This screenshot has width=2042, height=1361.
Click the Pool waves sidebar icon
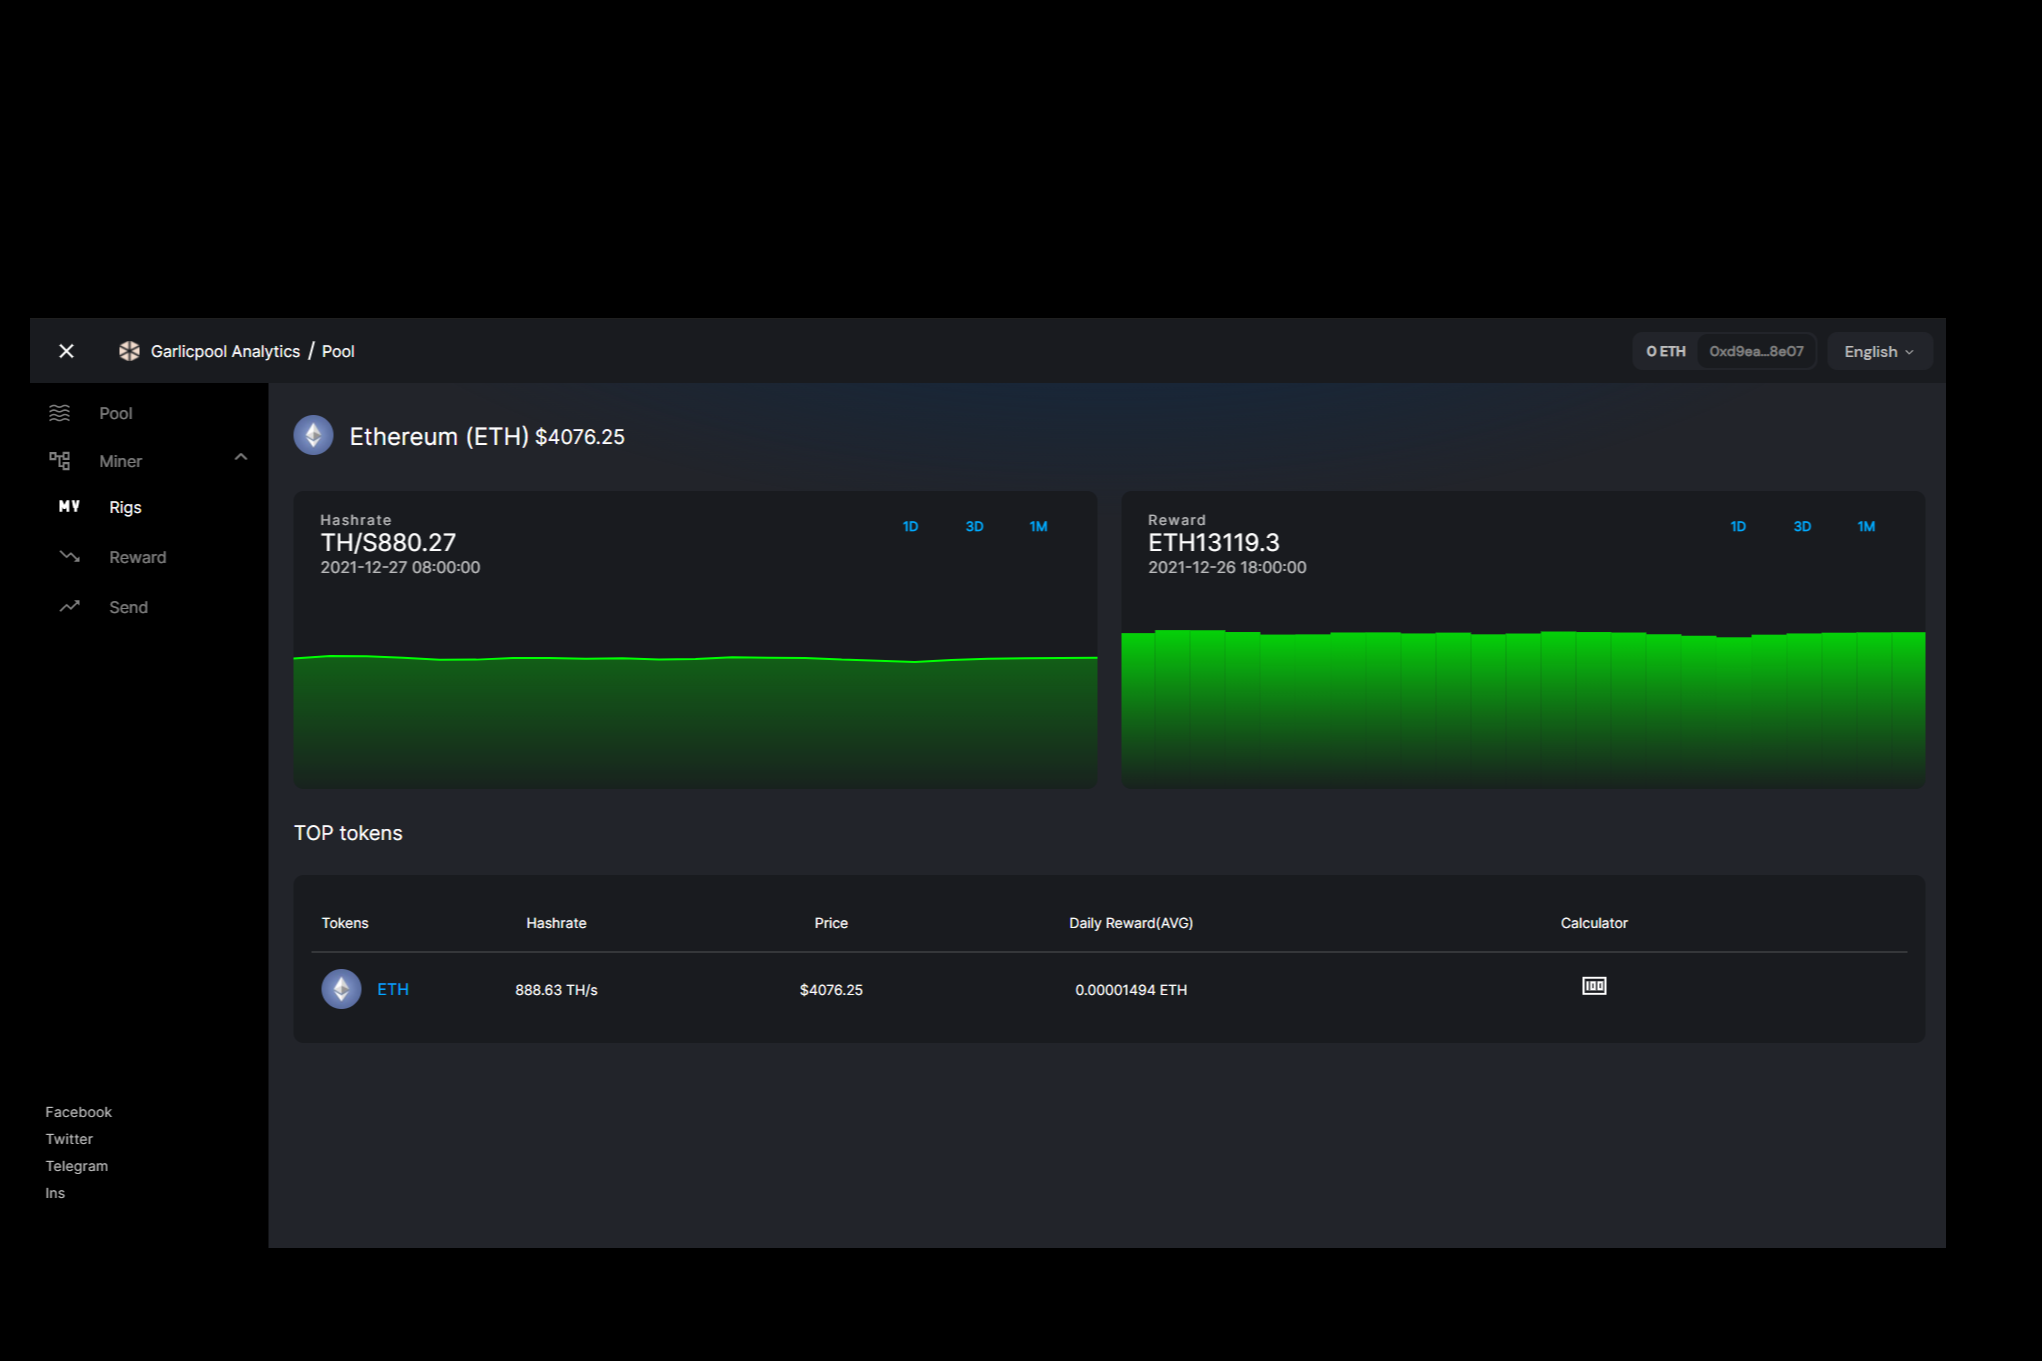tap(60, 413)
